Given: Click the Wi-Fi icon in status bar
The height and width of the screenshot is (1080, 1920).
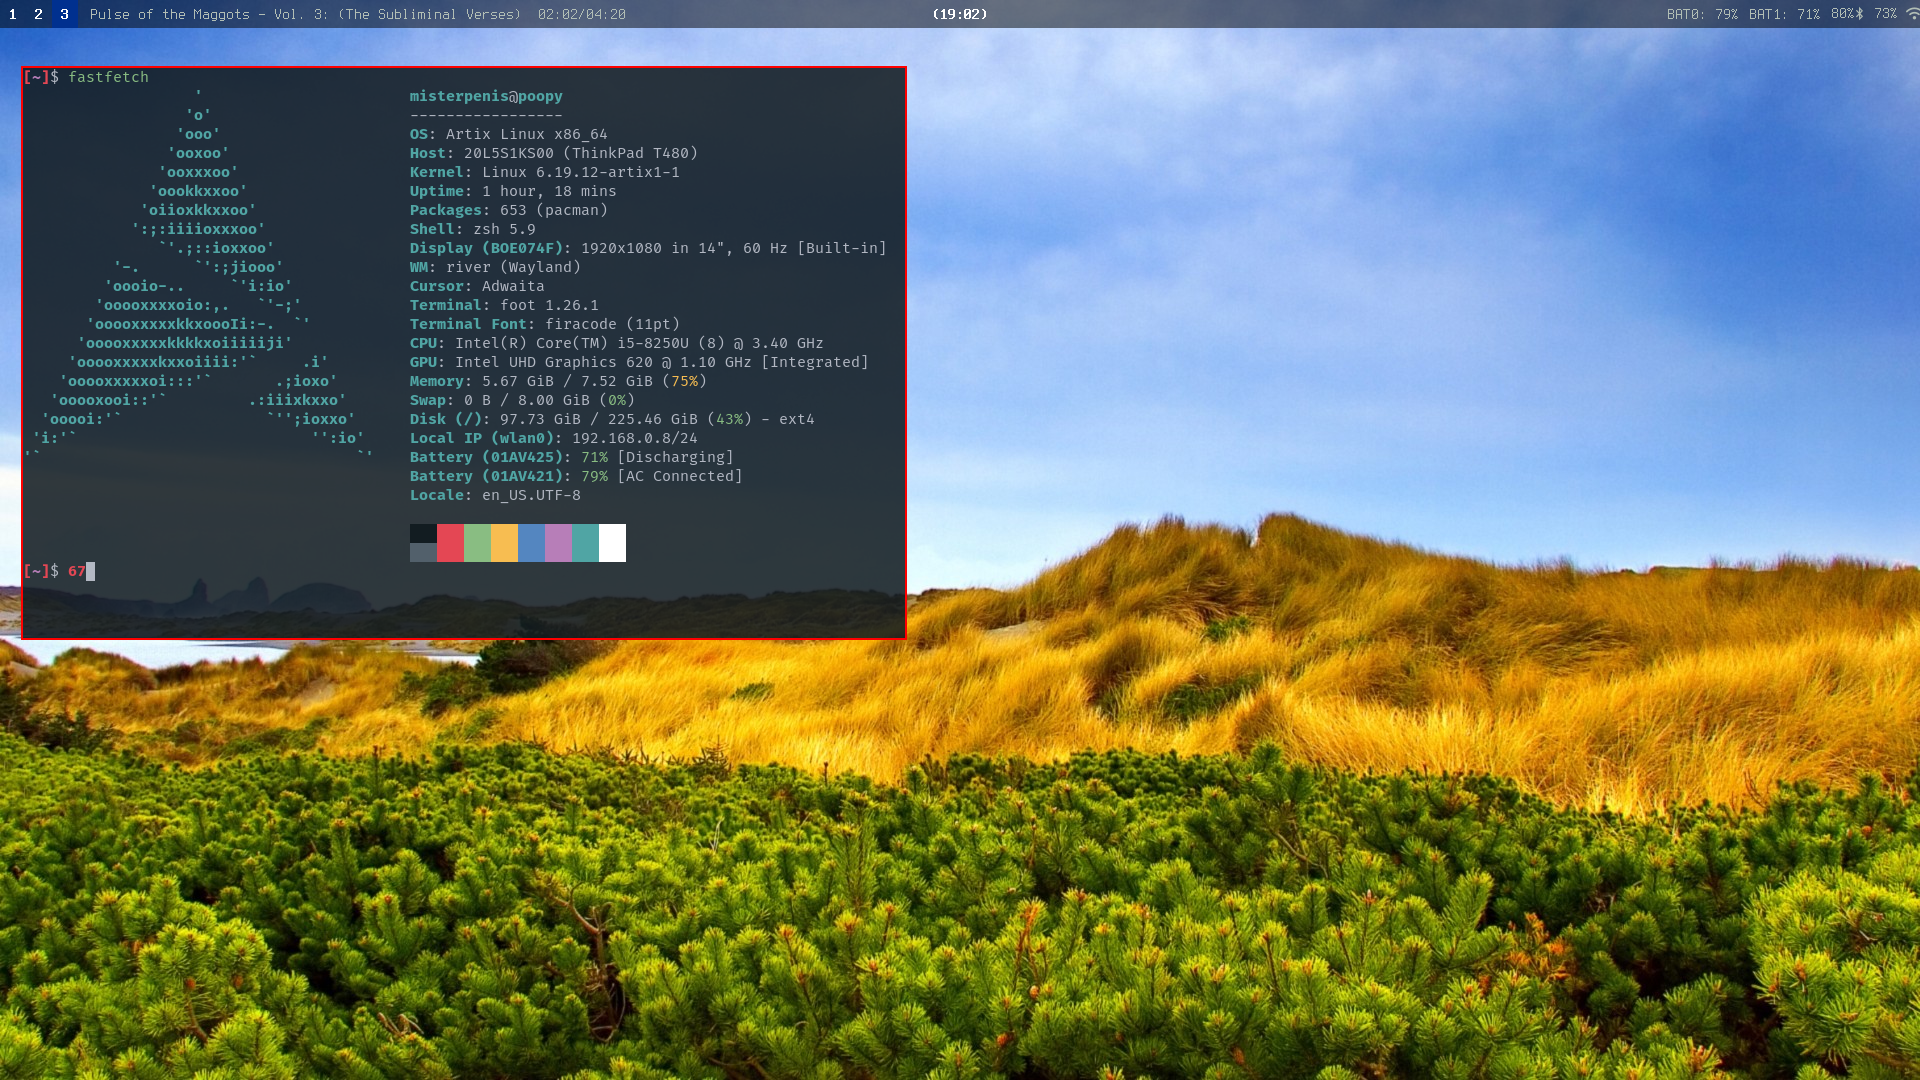Looking at the screenshot, I should pyautogui.click(x=1911, y=14).
